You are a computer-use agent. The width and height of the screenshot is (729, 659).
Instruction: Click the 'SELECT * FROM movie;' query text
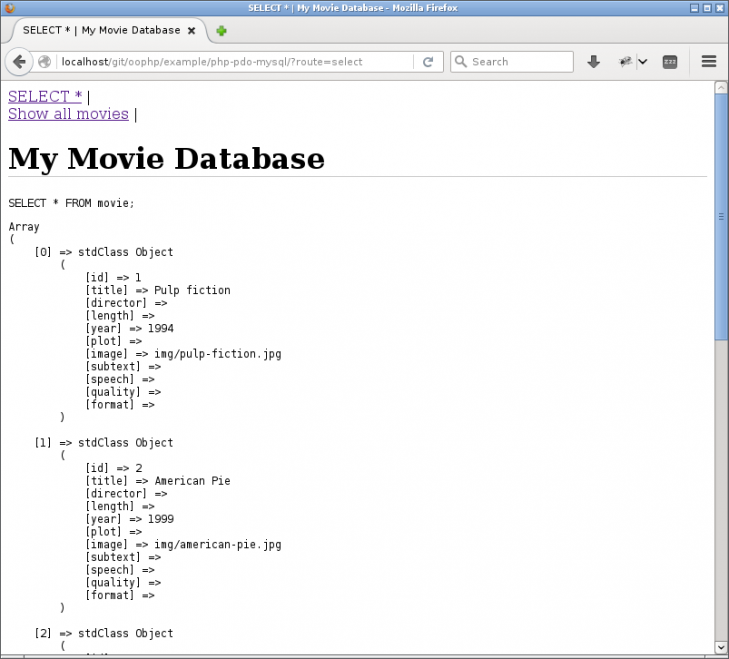[71, 203]
